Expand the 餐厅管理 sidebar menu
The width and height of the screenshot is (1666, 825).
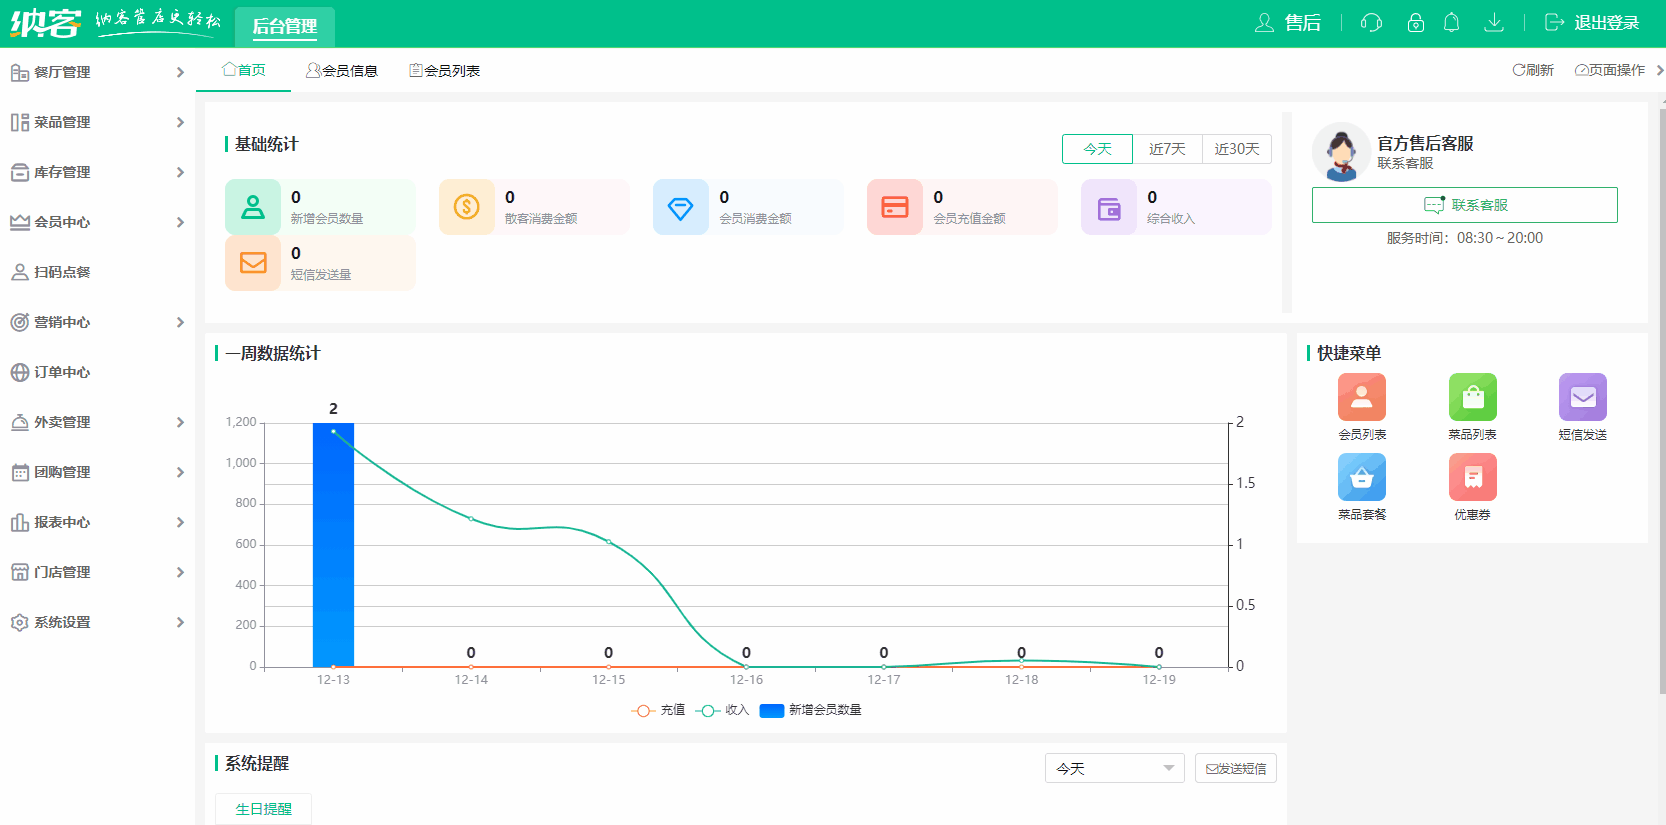tap(97, 72)
